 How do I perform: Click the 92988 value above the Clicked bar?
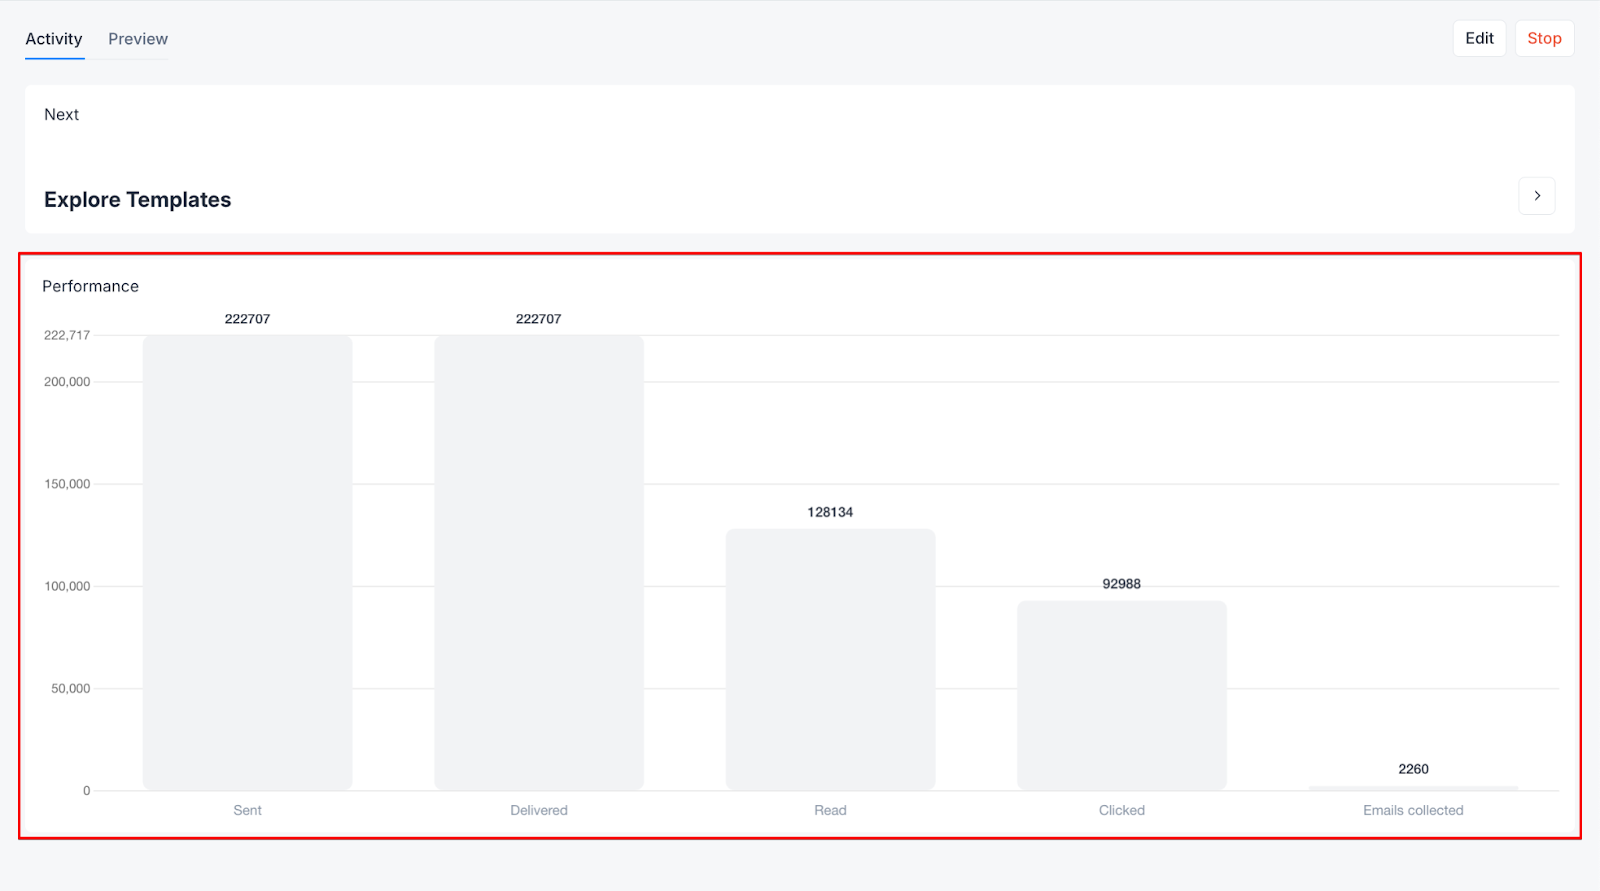(1121, 584)
